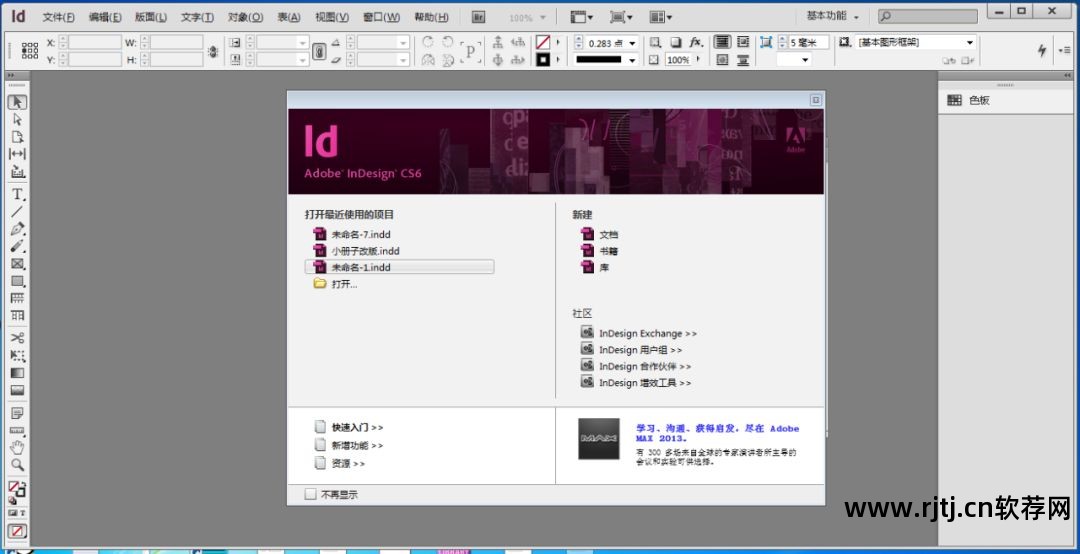Screen dimensions: 1080x554
Task: Open the 窗口(W) menu
Action: (x=381, y=17)
